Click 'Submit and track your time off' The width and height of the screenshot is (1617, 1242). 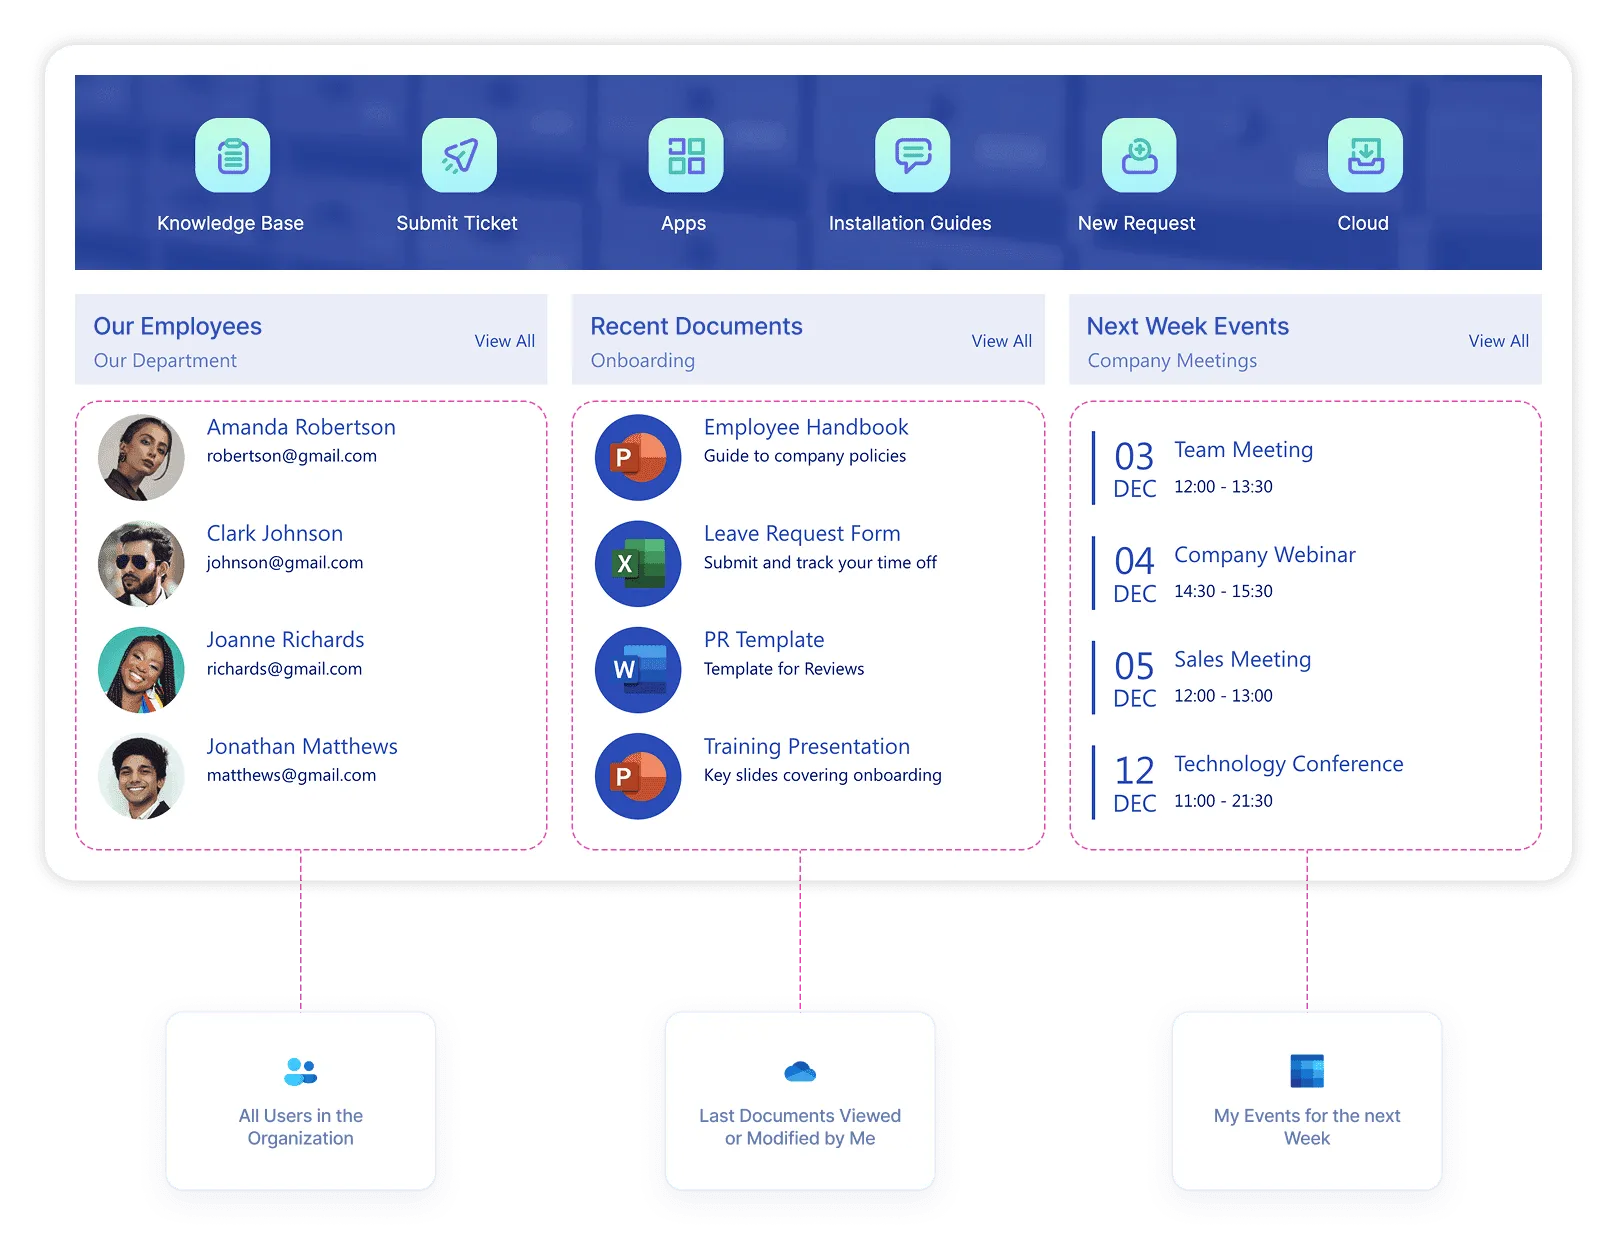pos(820,562)
